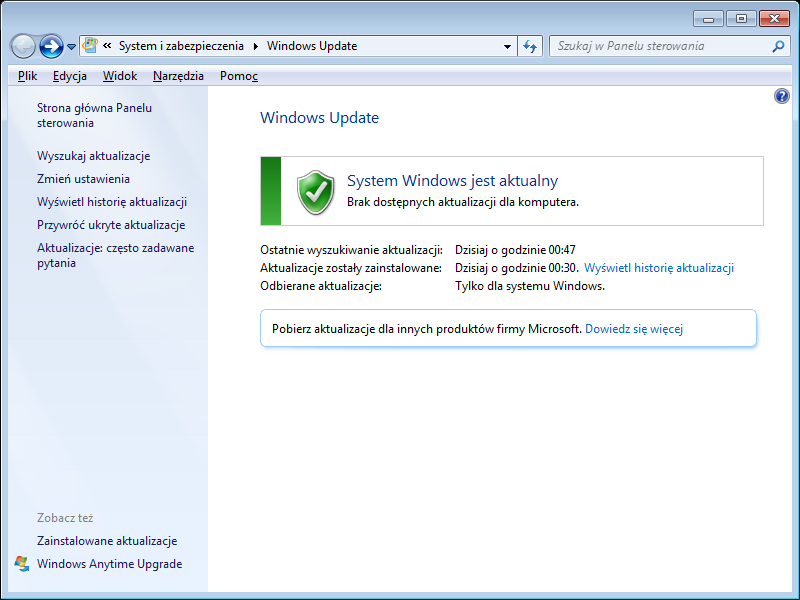
Task: Close the Windows Update window
Action: click(774, 19)
